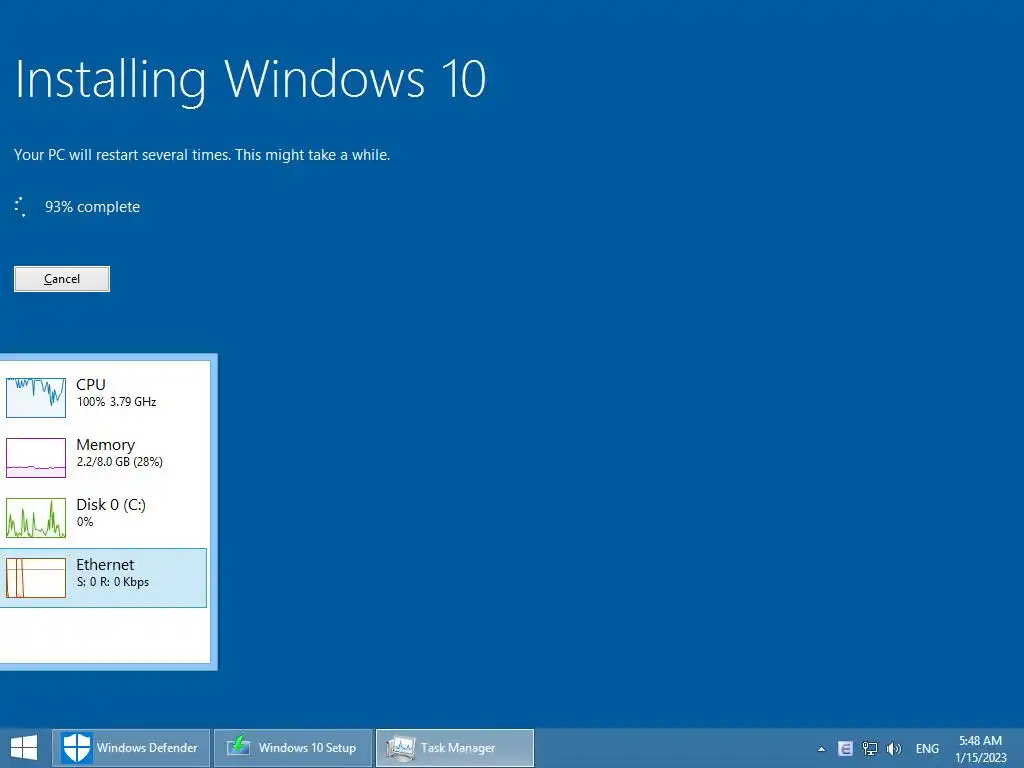Viewport: 1024px width, 768px height.
Task: Show hidden tray icons arrow
Action: point(822,749)
